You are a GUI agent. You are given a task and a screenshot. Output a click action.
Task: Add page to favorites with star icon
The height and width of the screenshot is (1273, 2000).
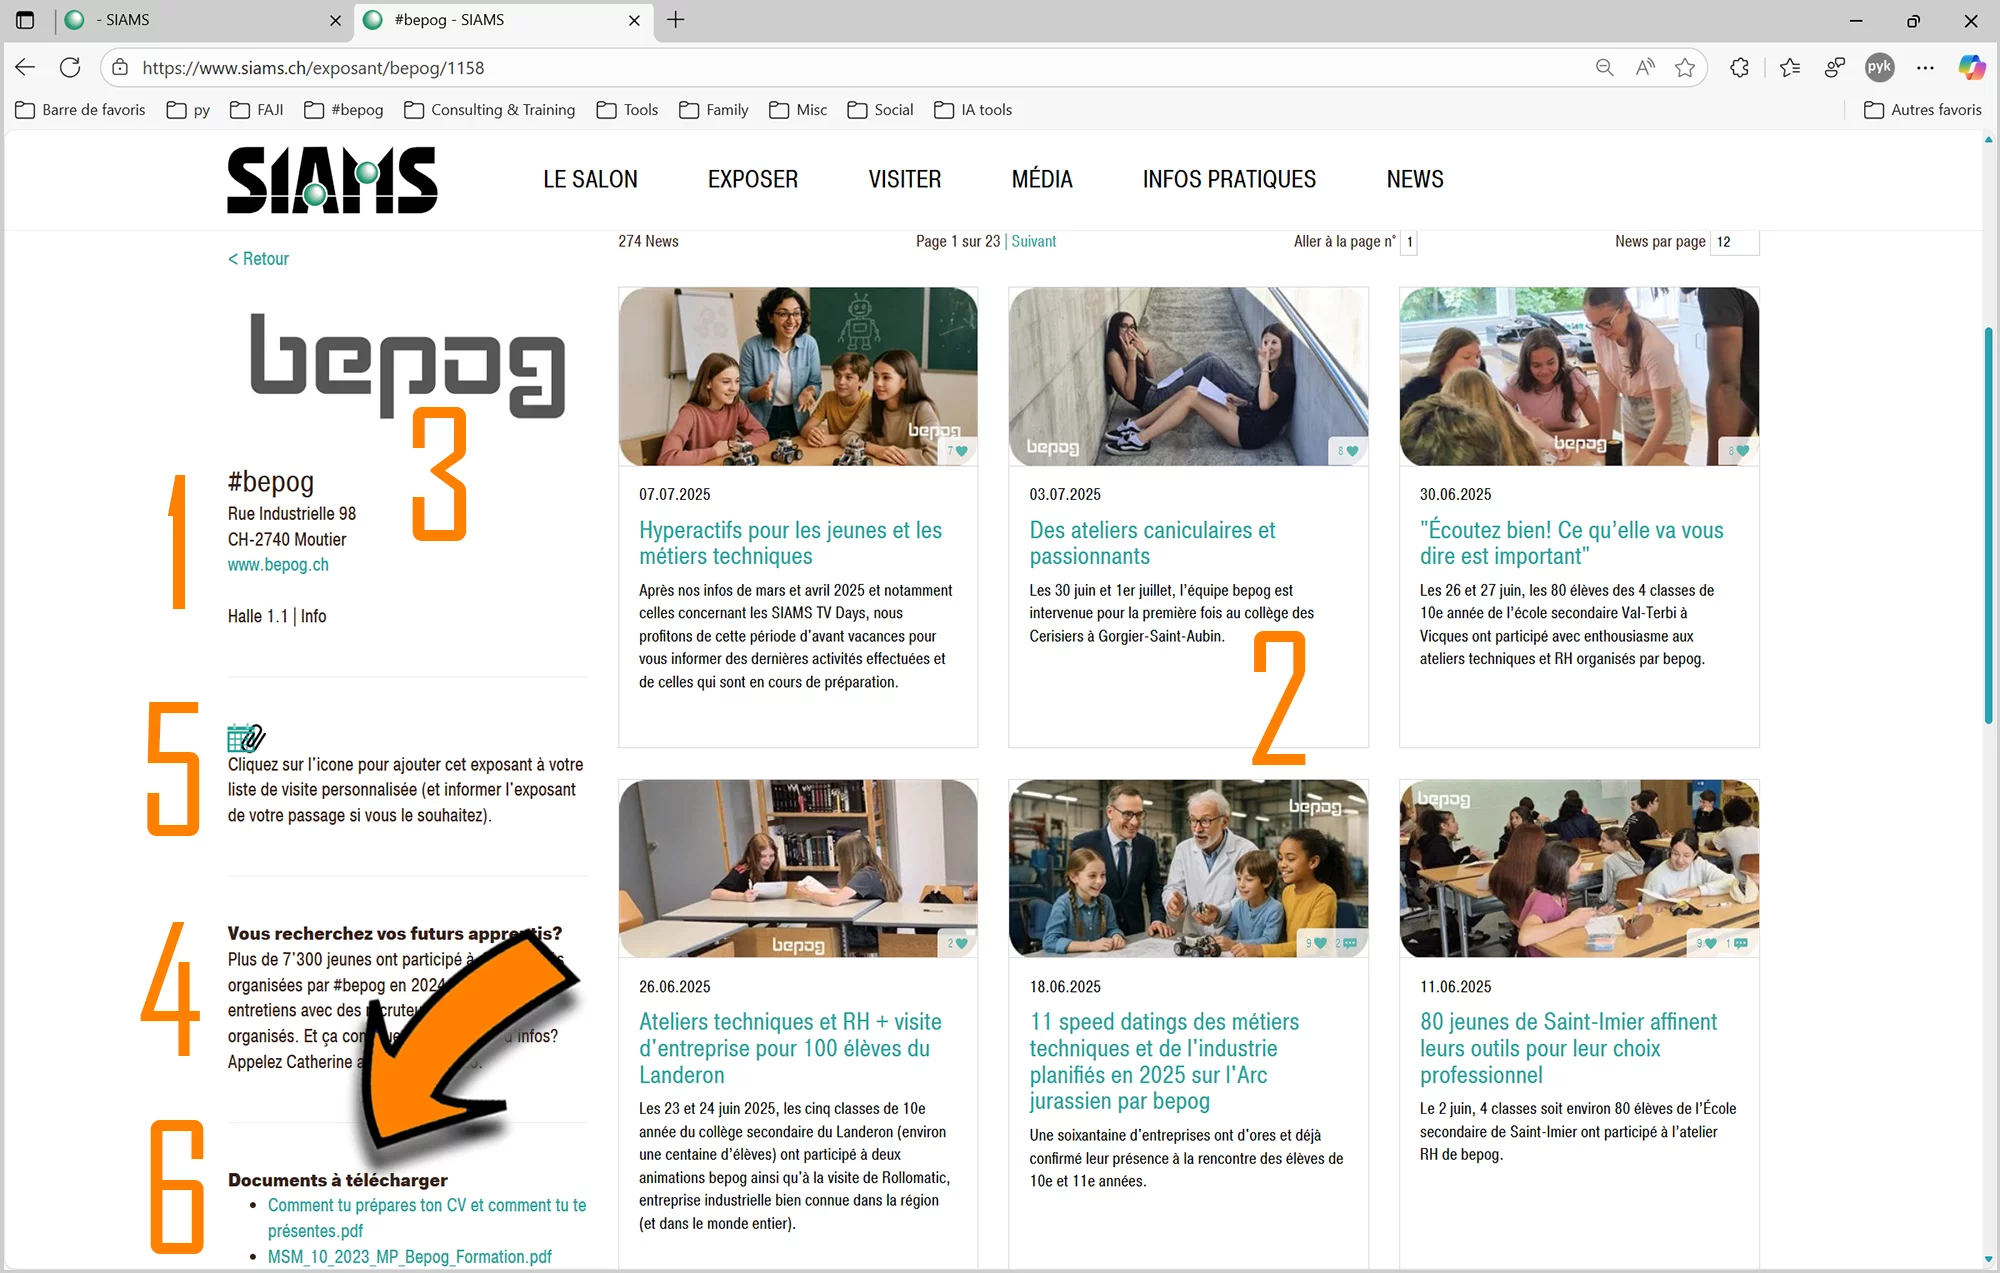1685,67
